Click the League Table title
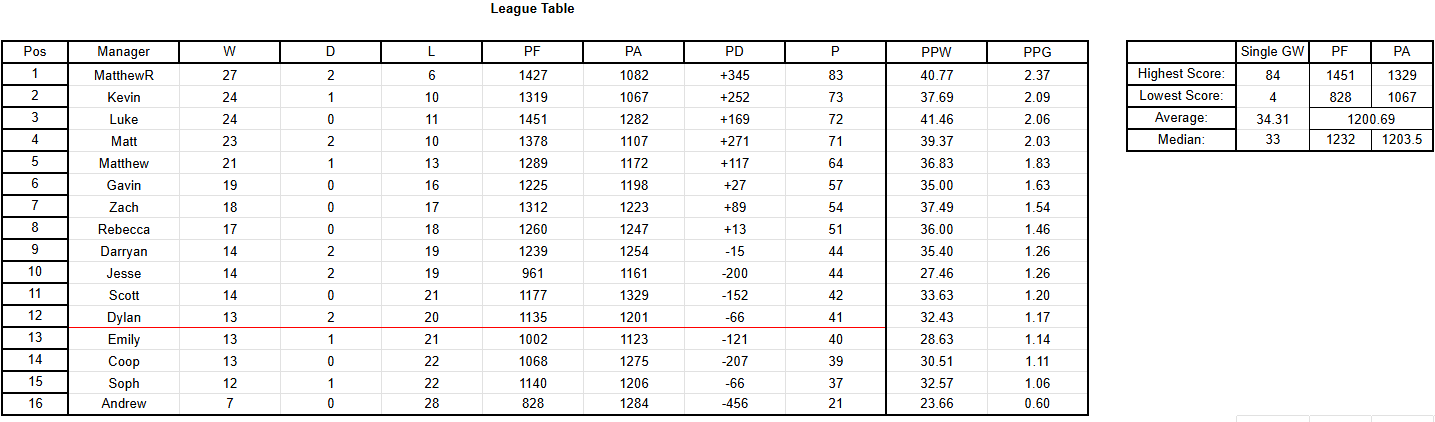Screen dimensions: 1435x422 (x=532, y=9)
